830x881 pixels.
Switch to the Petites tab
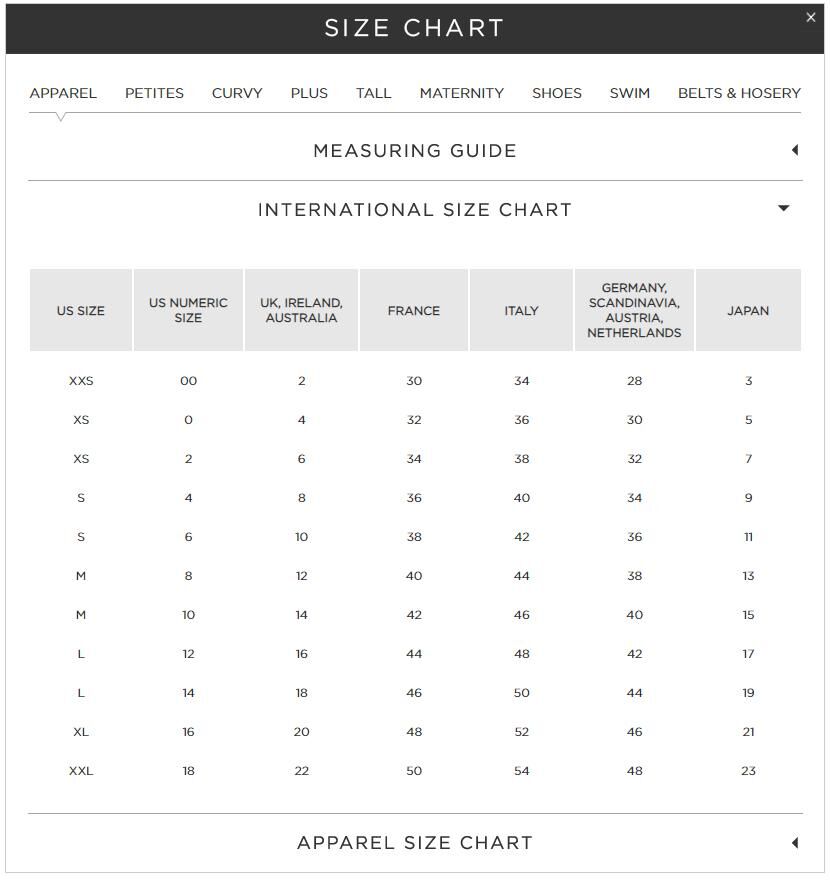click(x=154, y=93)
